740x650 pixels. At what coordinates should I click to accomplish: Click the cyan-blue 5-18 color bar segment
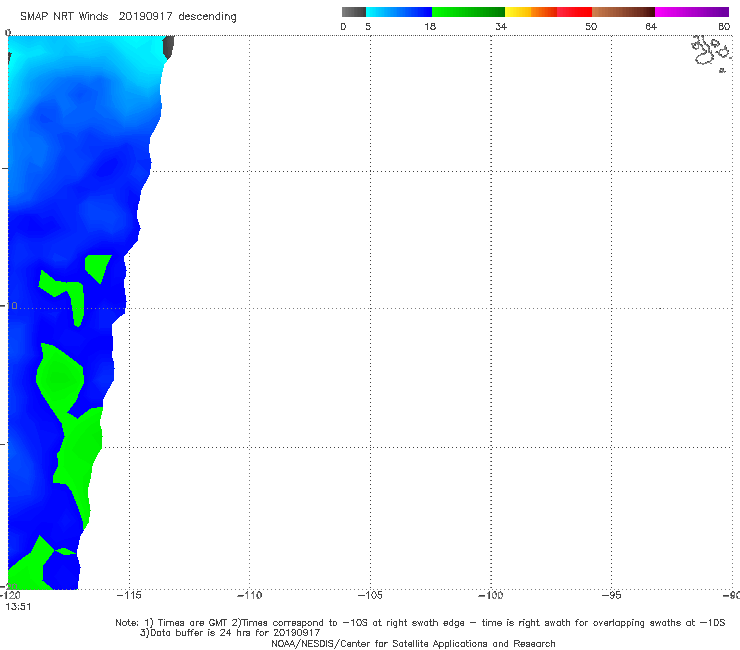click(x=399, y=12)
